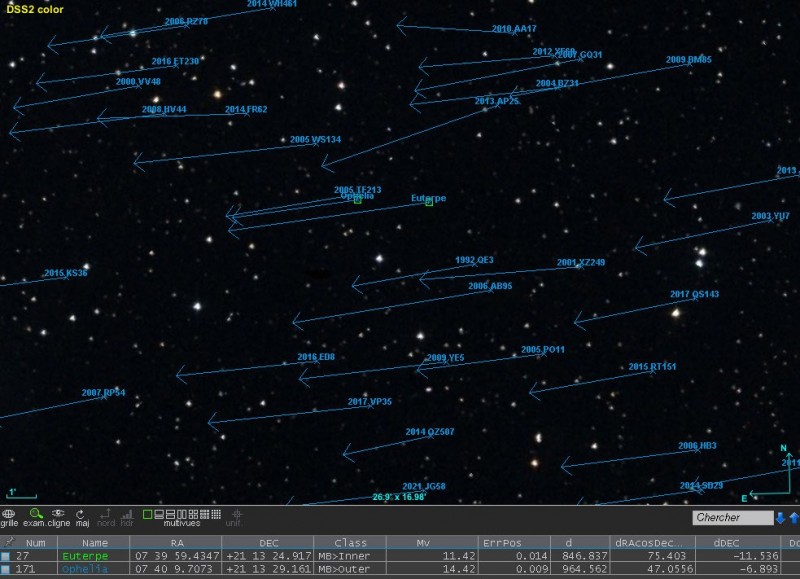Image resolution: width=800 pixels, height=579 pixels.
Task: Sort table by the RA column header
Action: 176,543
